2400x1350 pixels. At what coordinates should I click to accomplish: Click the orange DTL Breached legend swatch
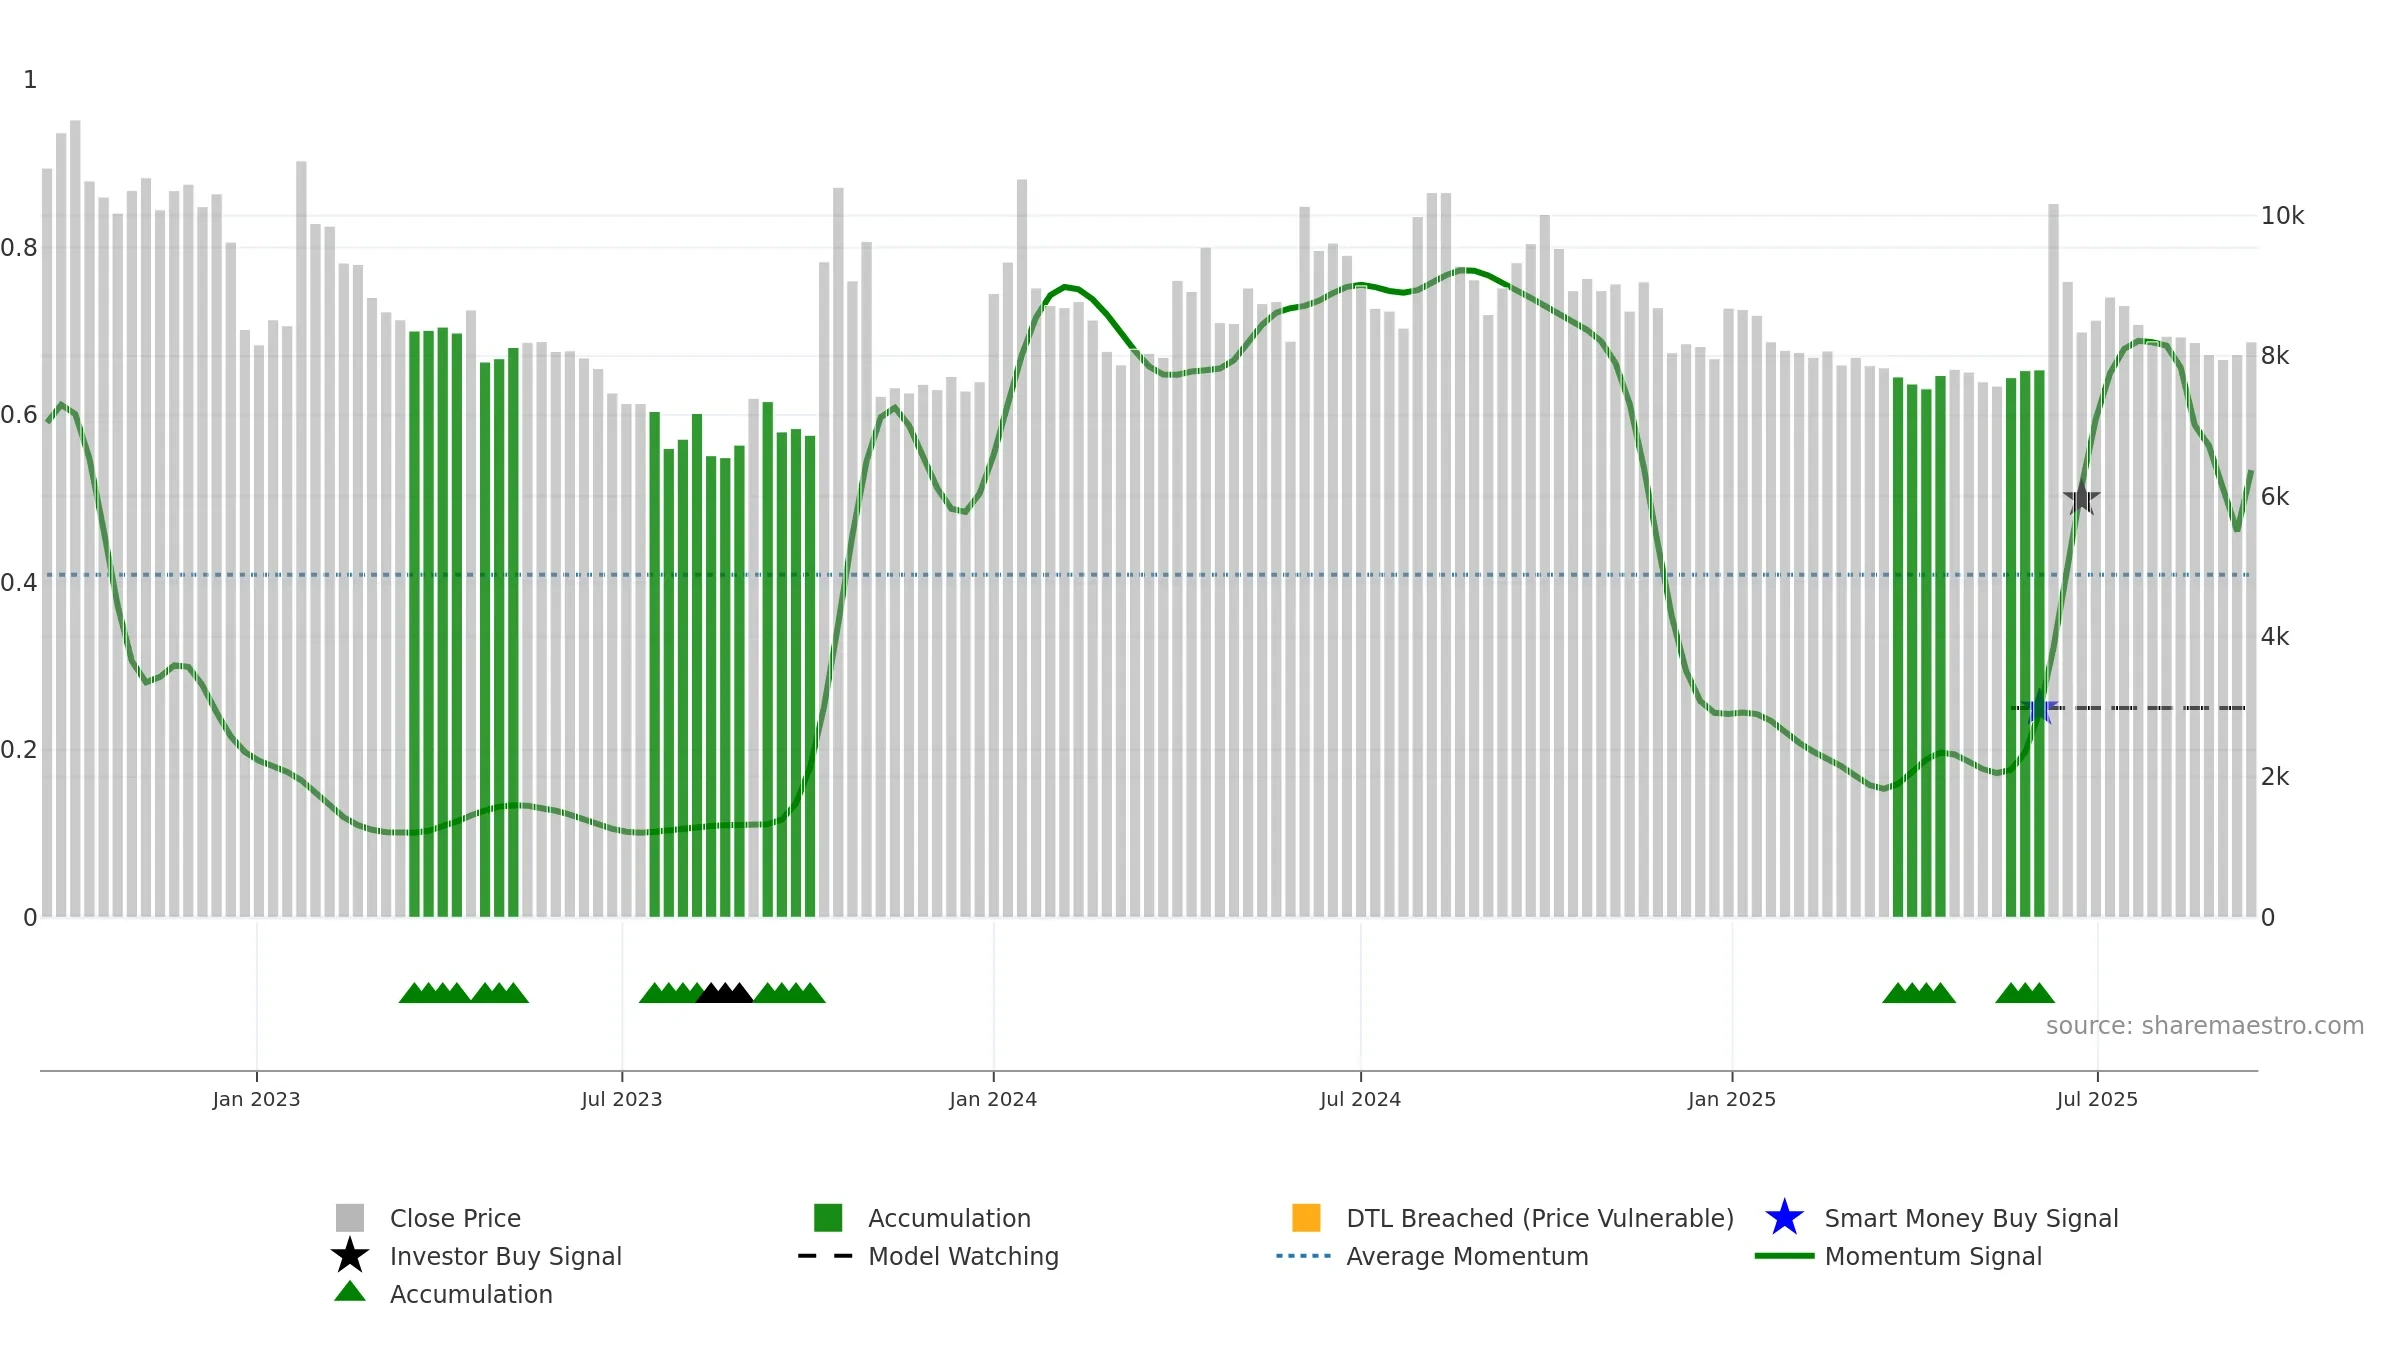click(x=1306, y=1218)
